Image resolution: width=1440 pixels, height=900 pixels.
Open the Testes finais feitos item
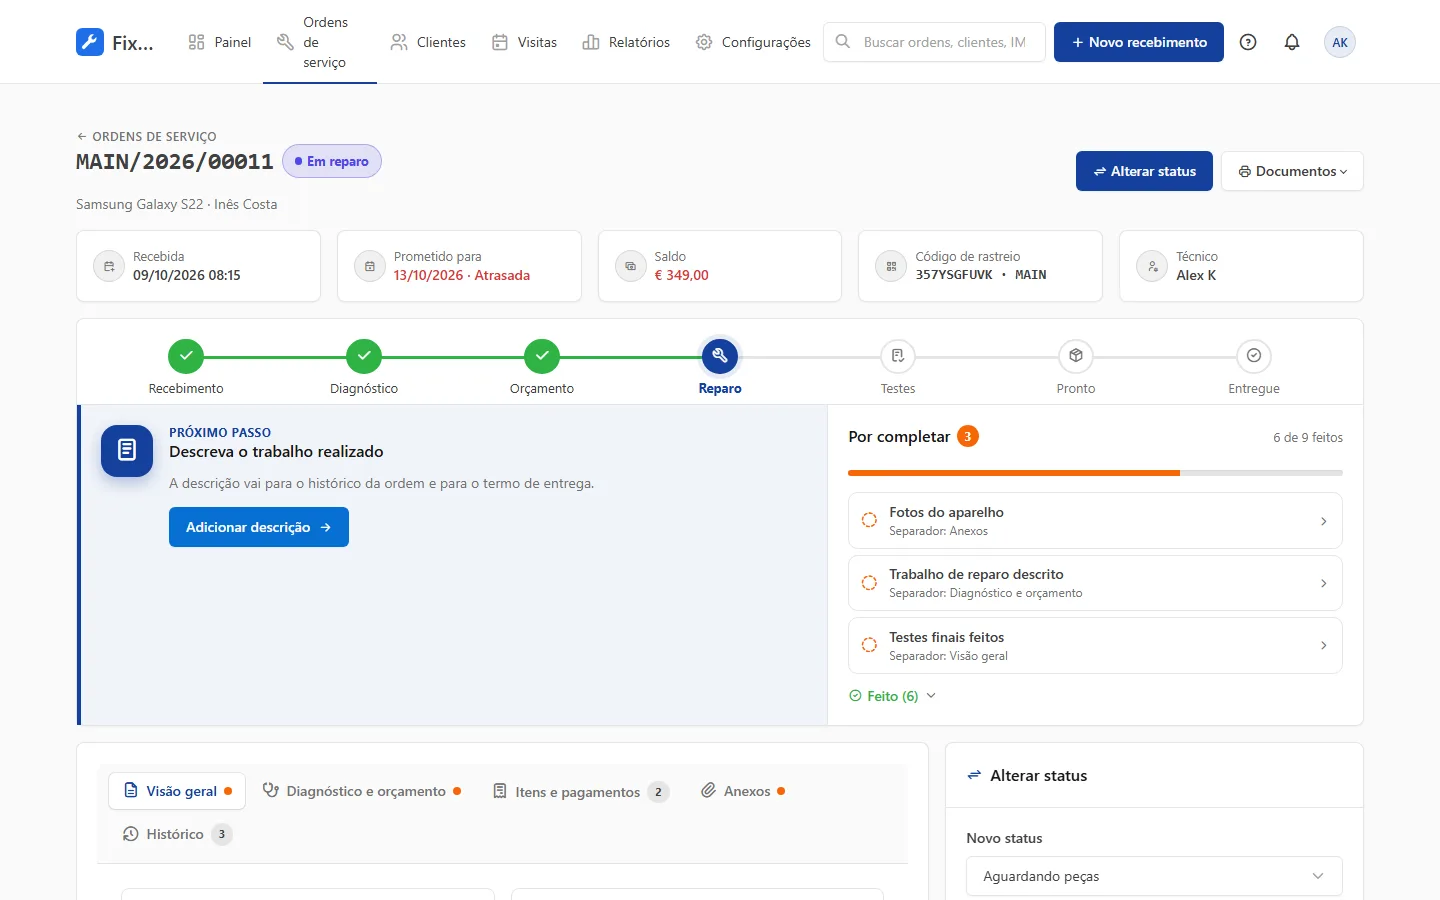click(x=1095, y=646)
